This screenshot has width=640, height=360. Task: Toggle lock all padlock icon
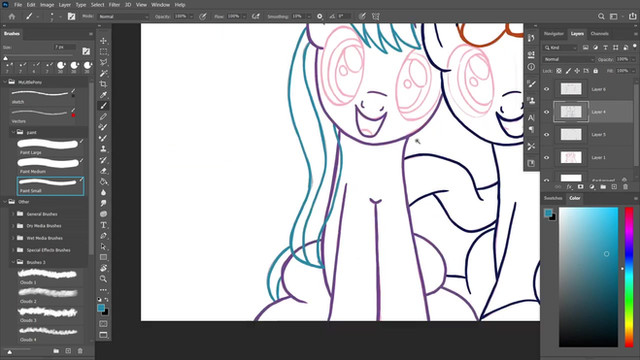pos(596,71)
